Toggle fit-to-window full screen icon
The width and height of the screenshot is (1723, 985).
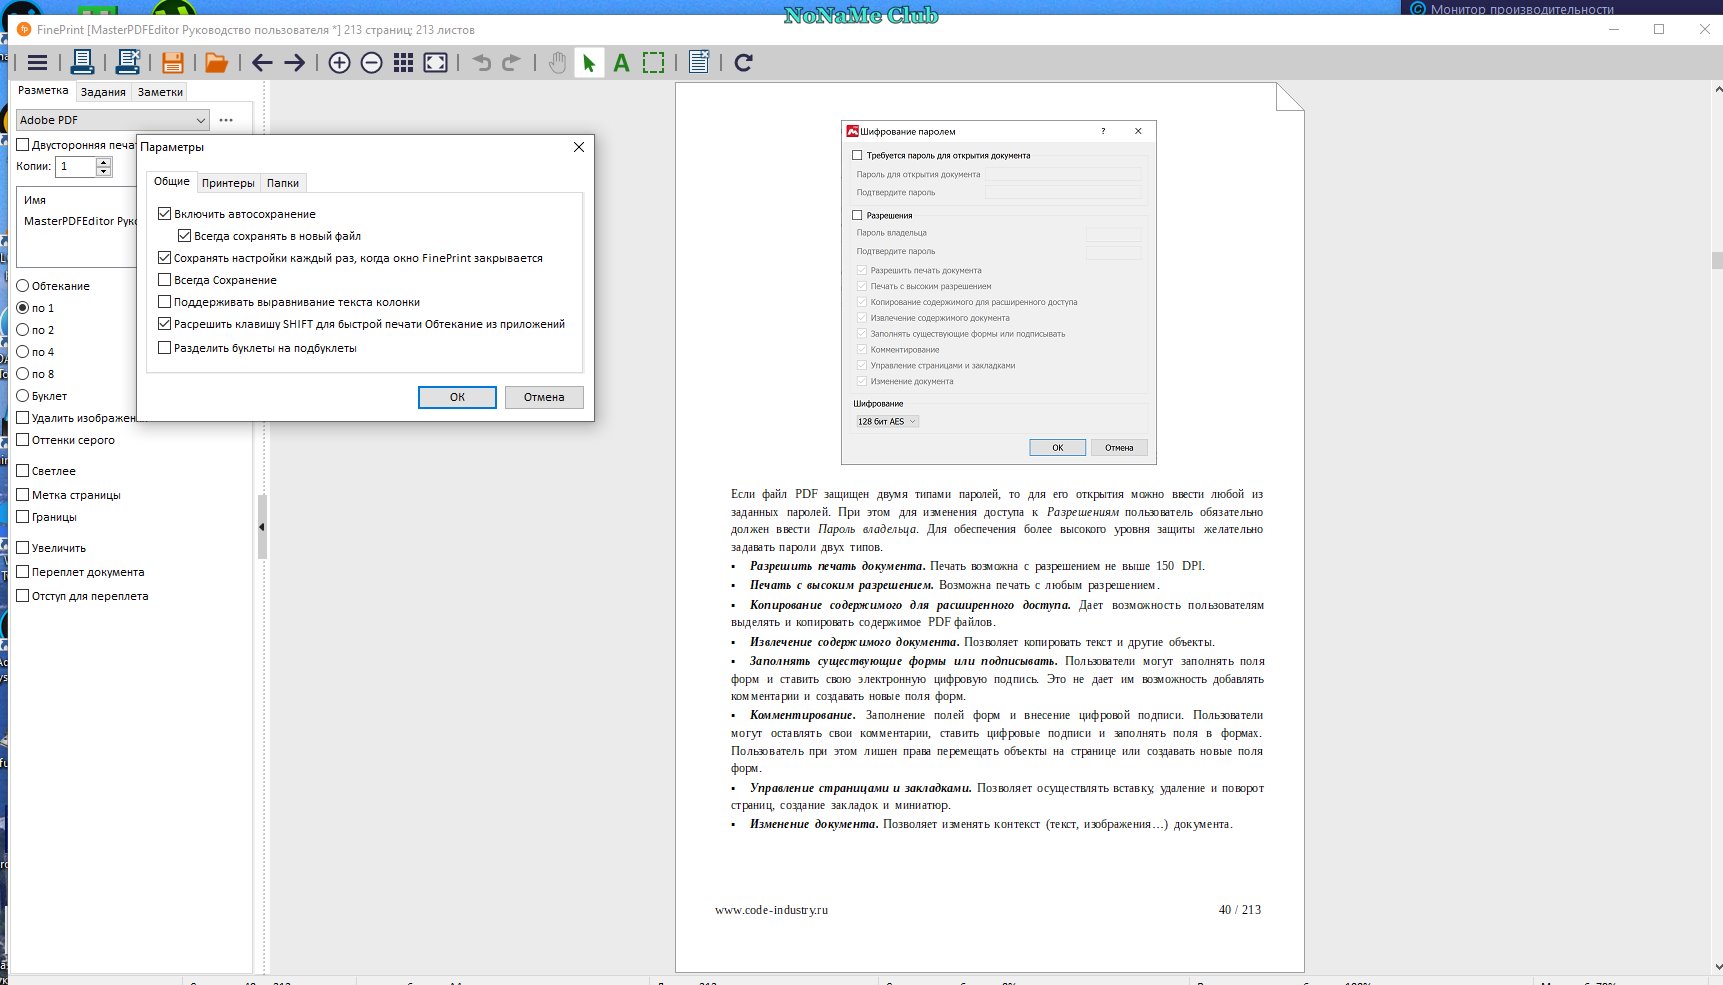(435, 63)
